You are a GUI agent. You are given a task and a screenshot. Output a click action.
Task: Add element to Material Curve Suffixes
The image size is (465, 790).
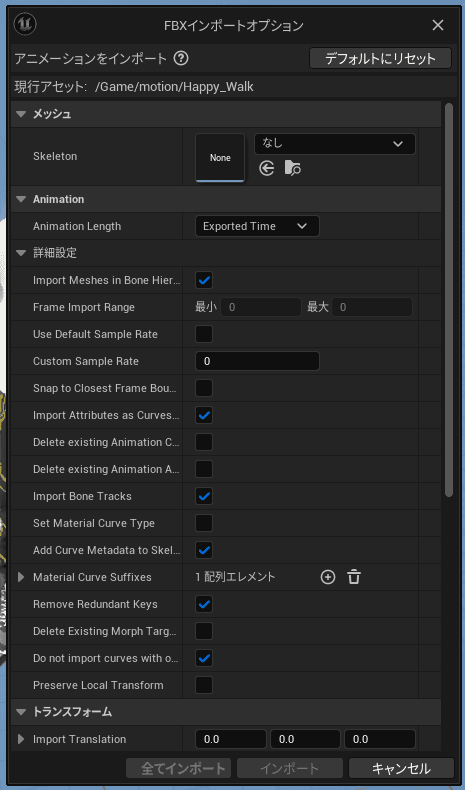tap(328, 577)
